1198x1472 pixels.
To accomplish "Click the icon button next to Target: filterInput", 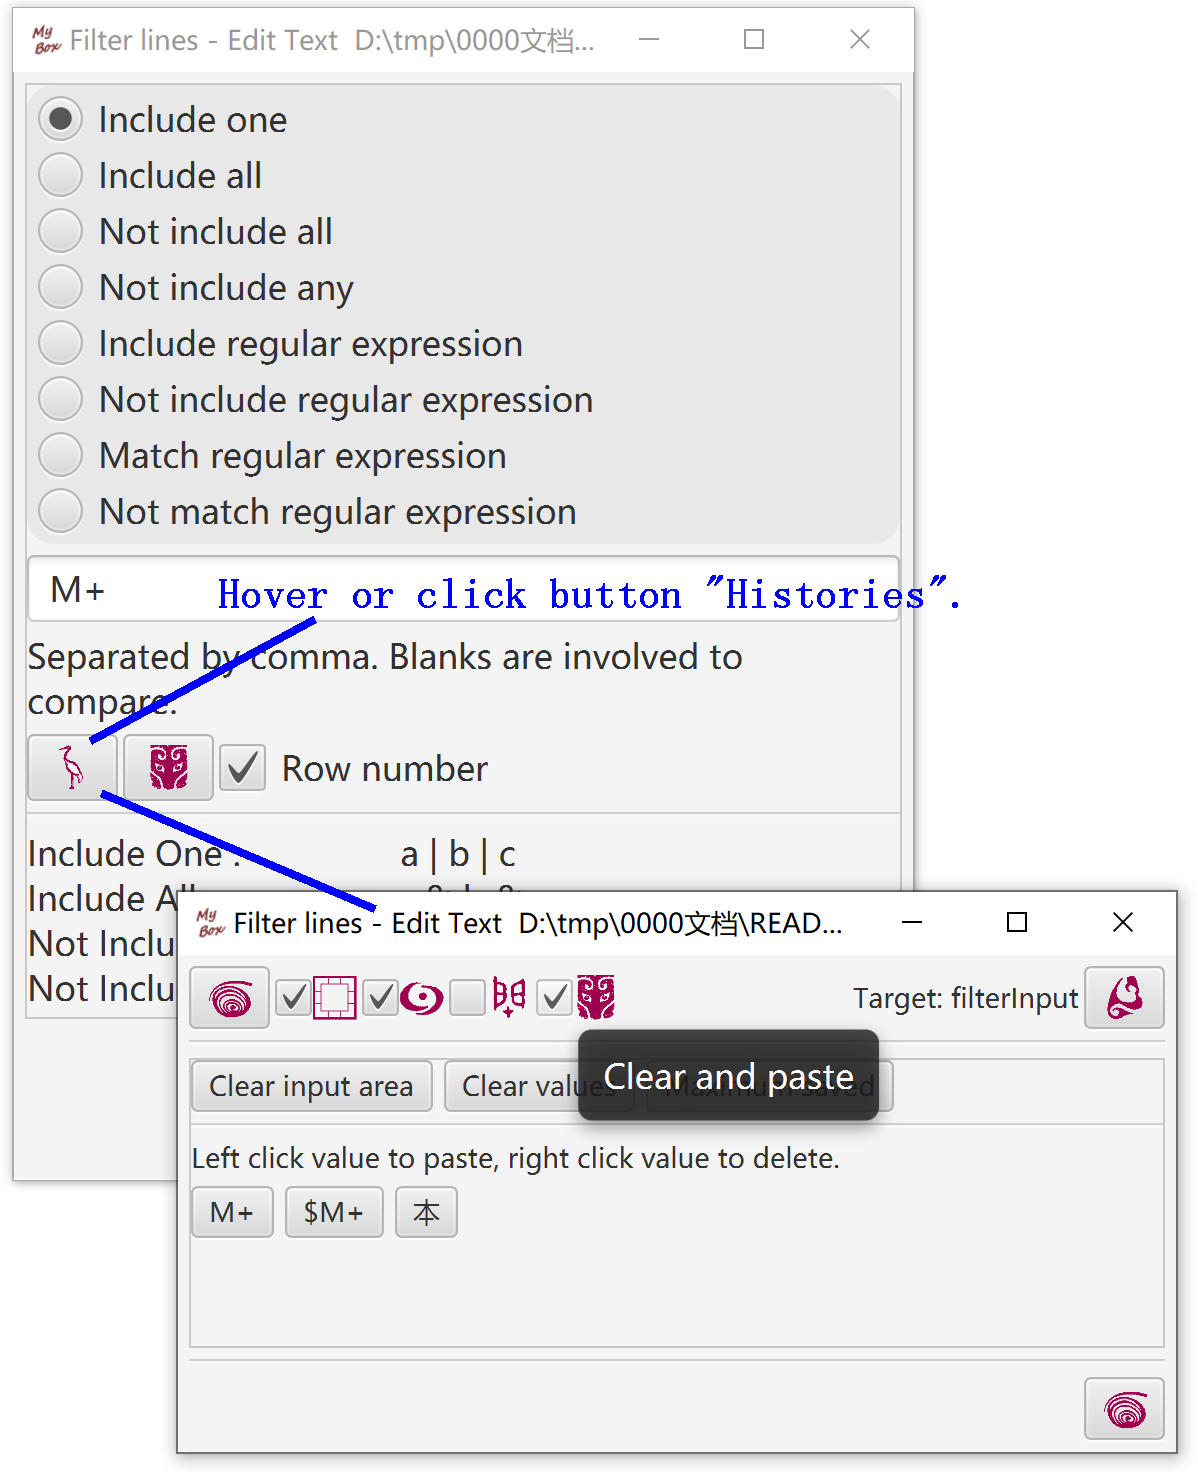I will coord(1124,998).
